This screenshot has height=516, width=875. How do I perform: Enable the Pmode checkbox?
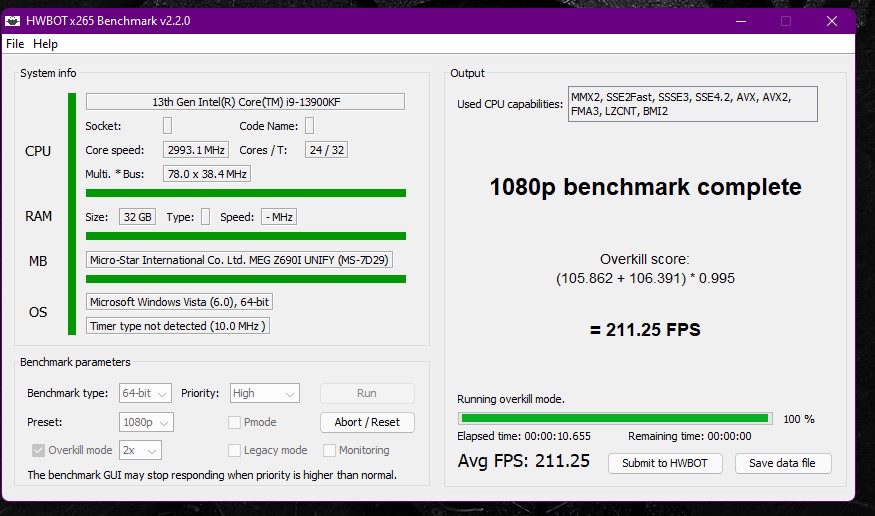coord(234,422)
